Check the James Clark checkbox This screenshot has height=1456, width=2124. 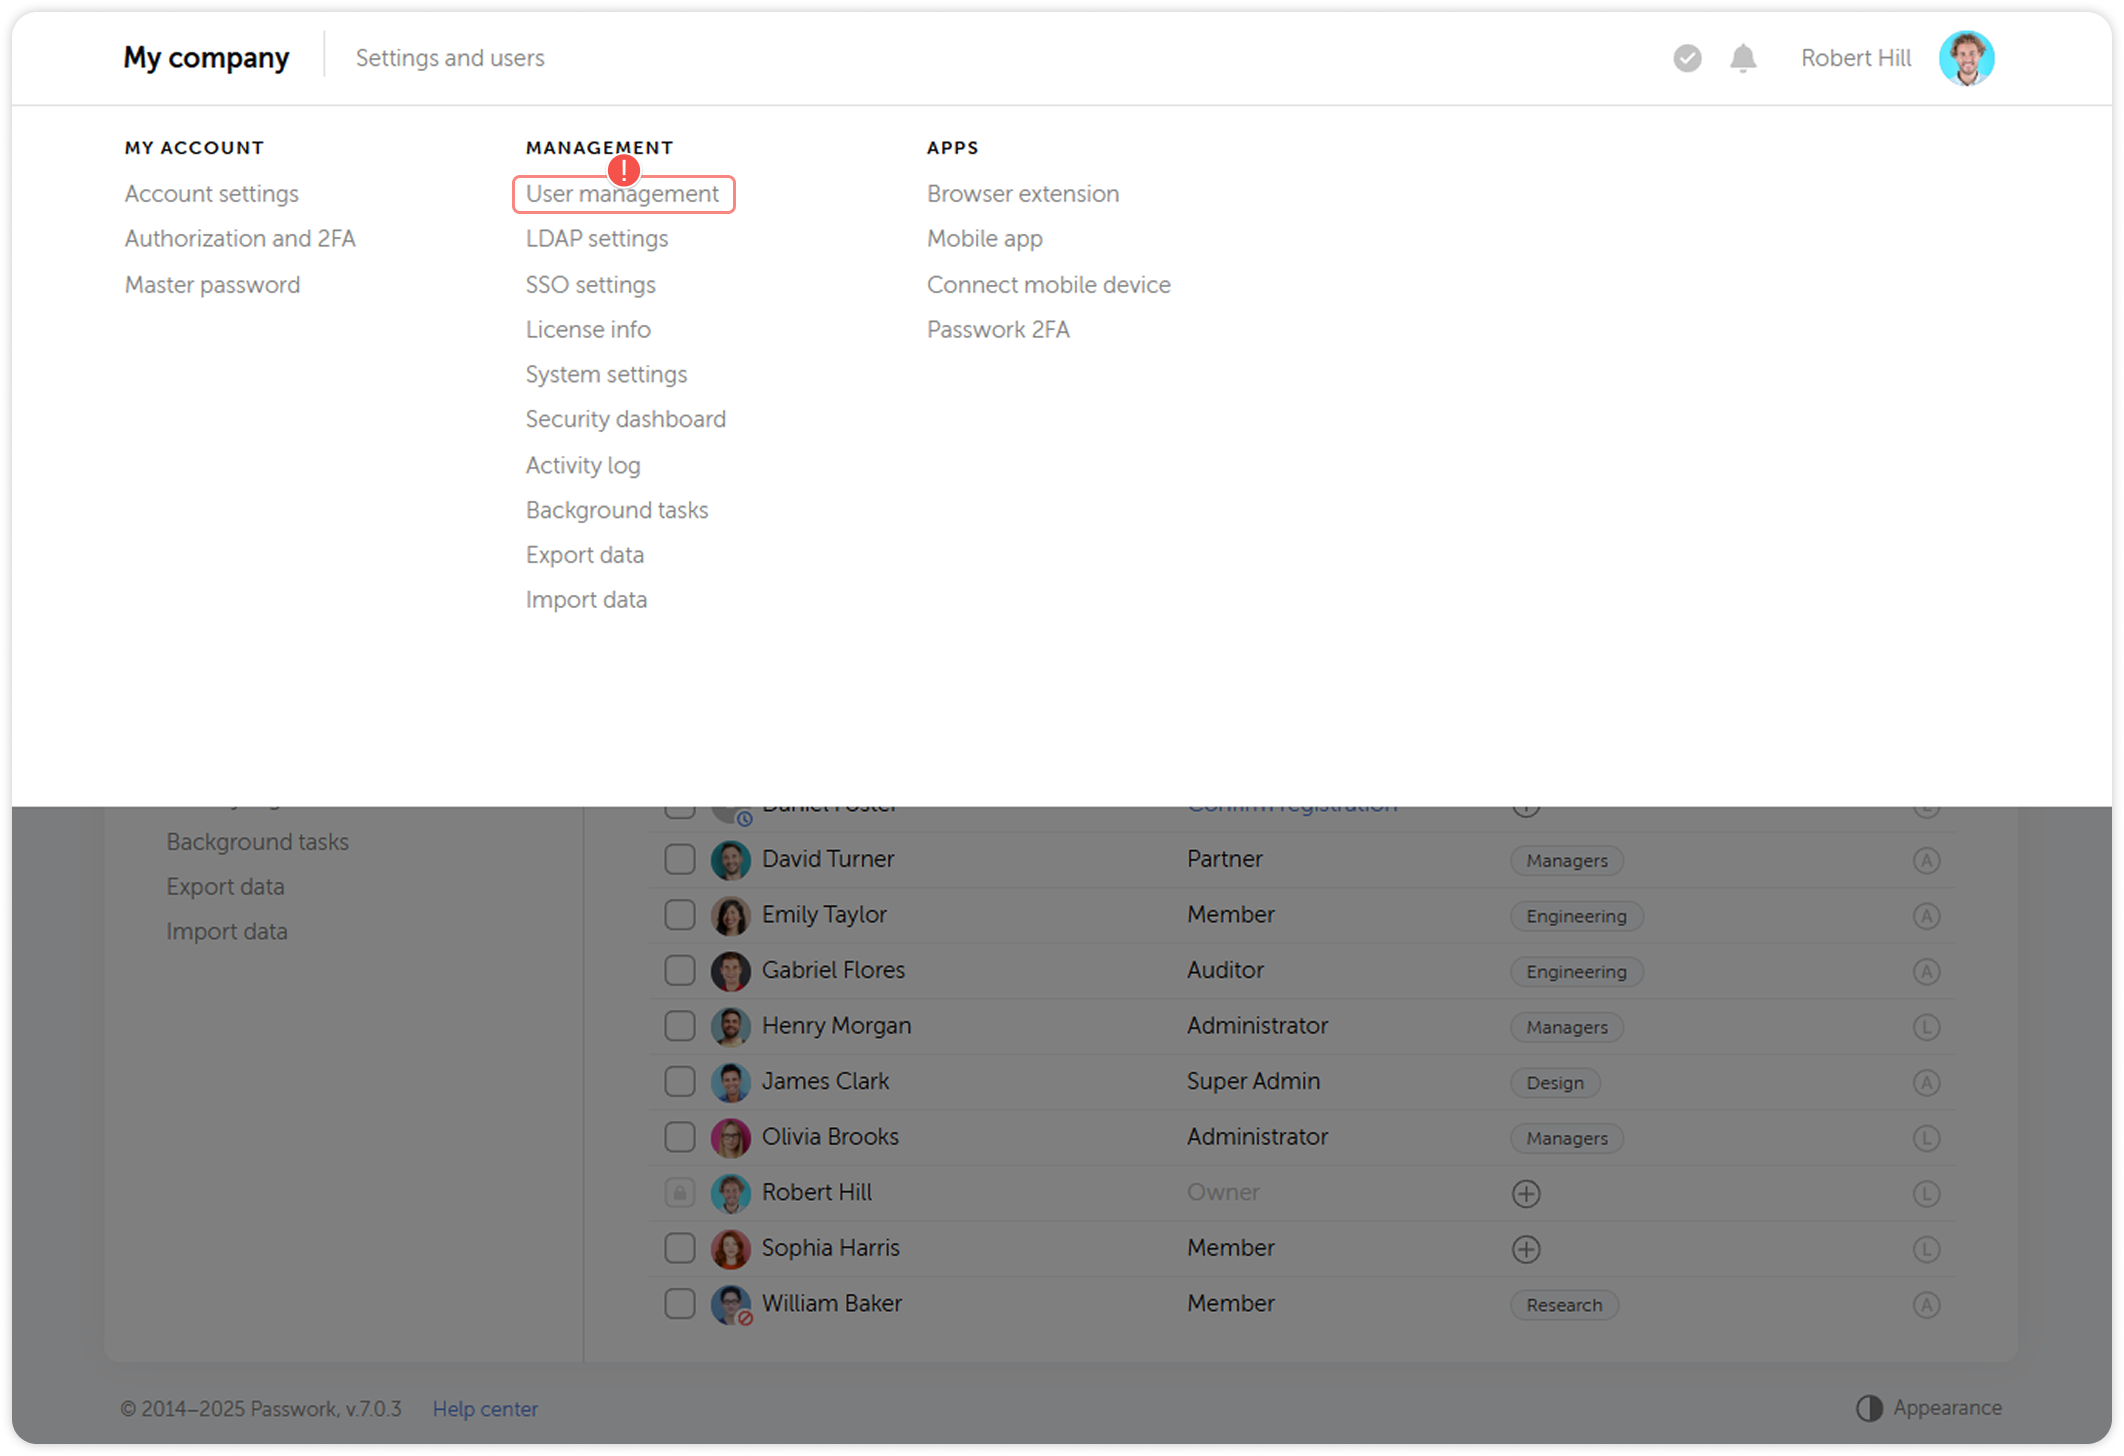[x=680, y=1081]
